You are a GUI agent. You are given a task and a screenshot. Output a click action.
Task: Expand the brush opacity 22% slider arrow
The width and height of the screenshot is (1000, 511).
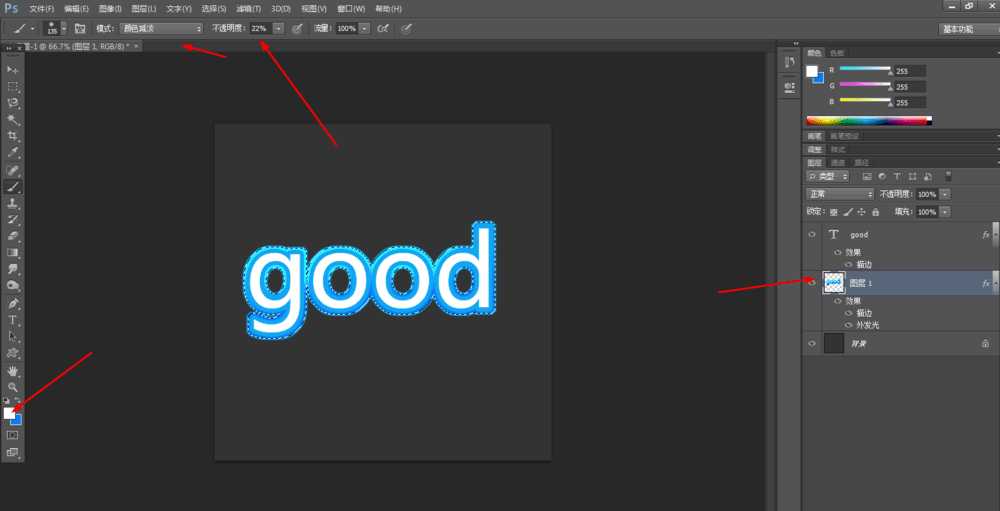tap(278, 29)
